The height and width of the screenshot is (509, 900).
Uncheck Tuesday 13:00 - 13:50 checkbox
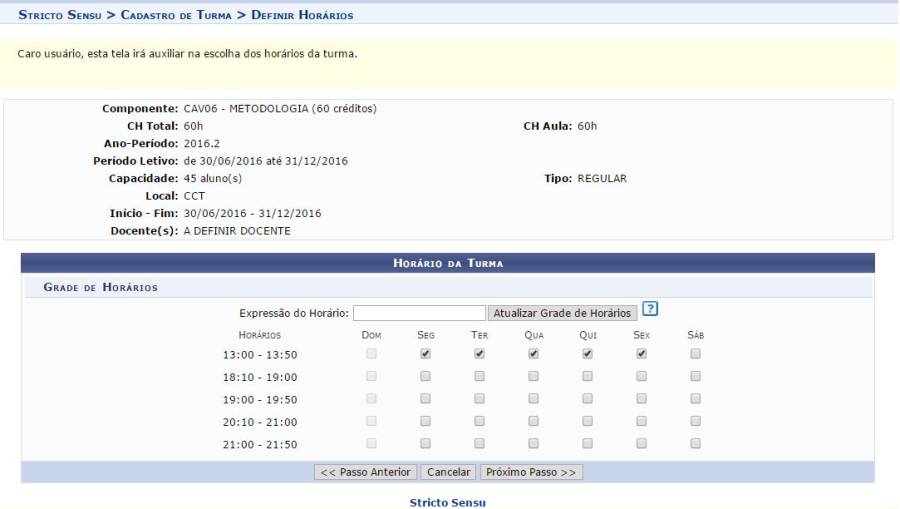point(480,354)
